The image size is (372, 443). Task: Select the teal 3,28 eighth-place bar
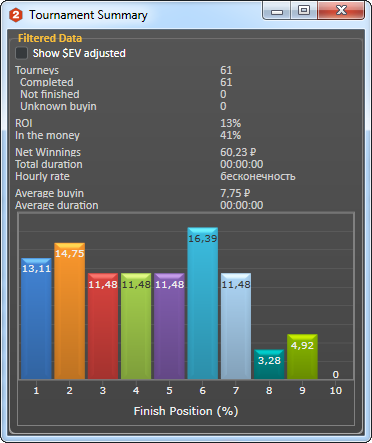[x=269, y=364]
